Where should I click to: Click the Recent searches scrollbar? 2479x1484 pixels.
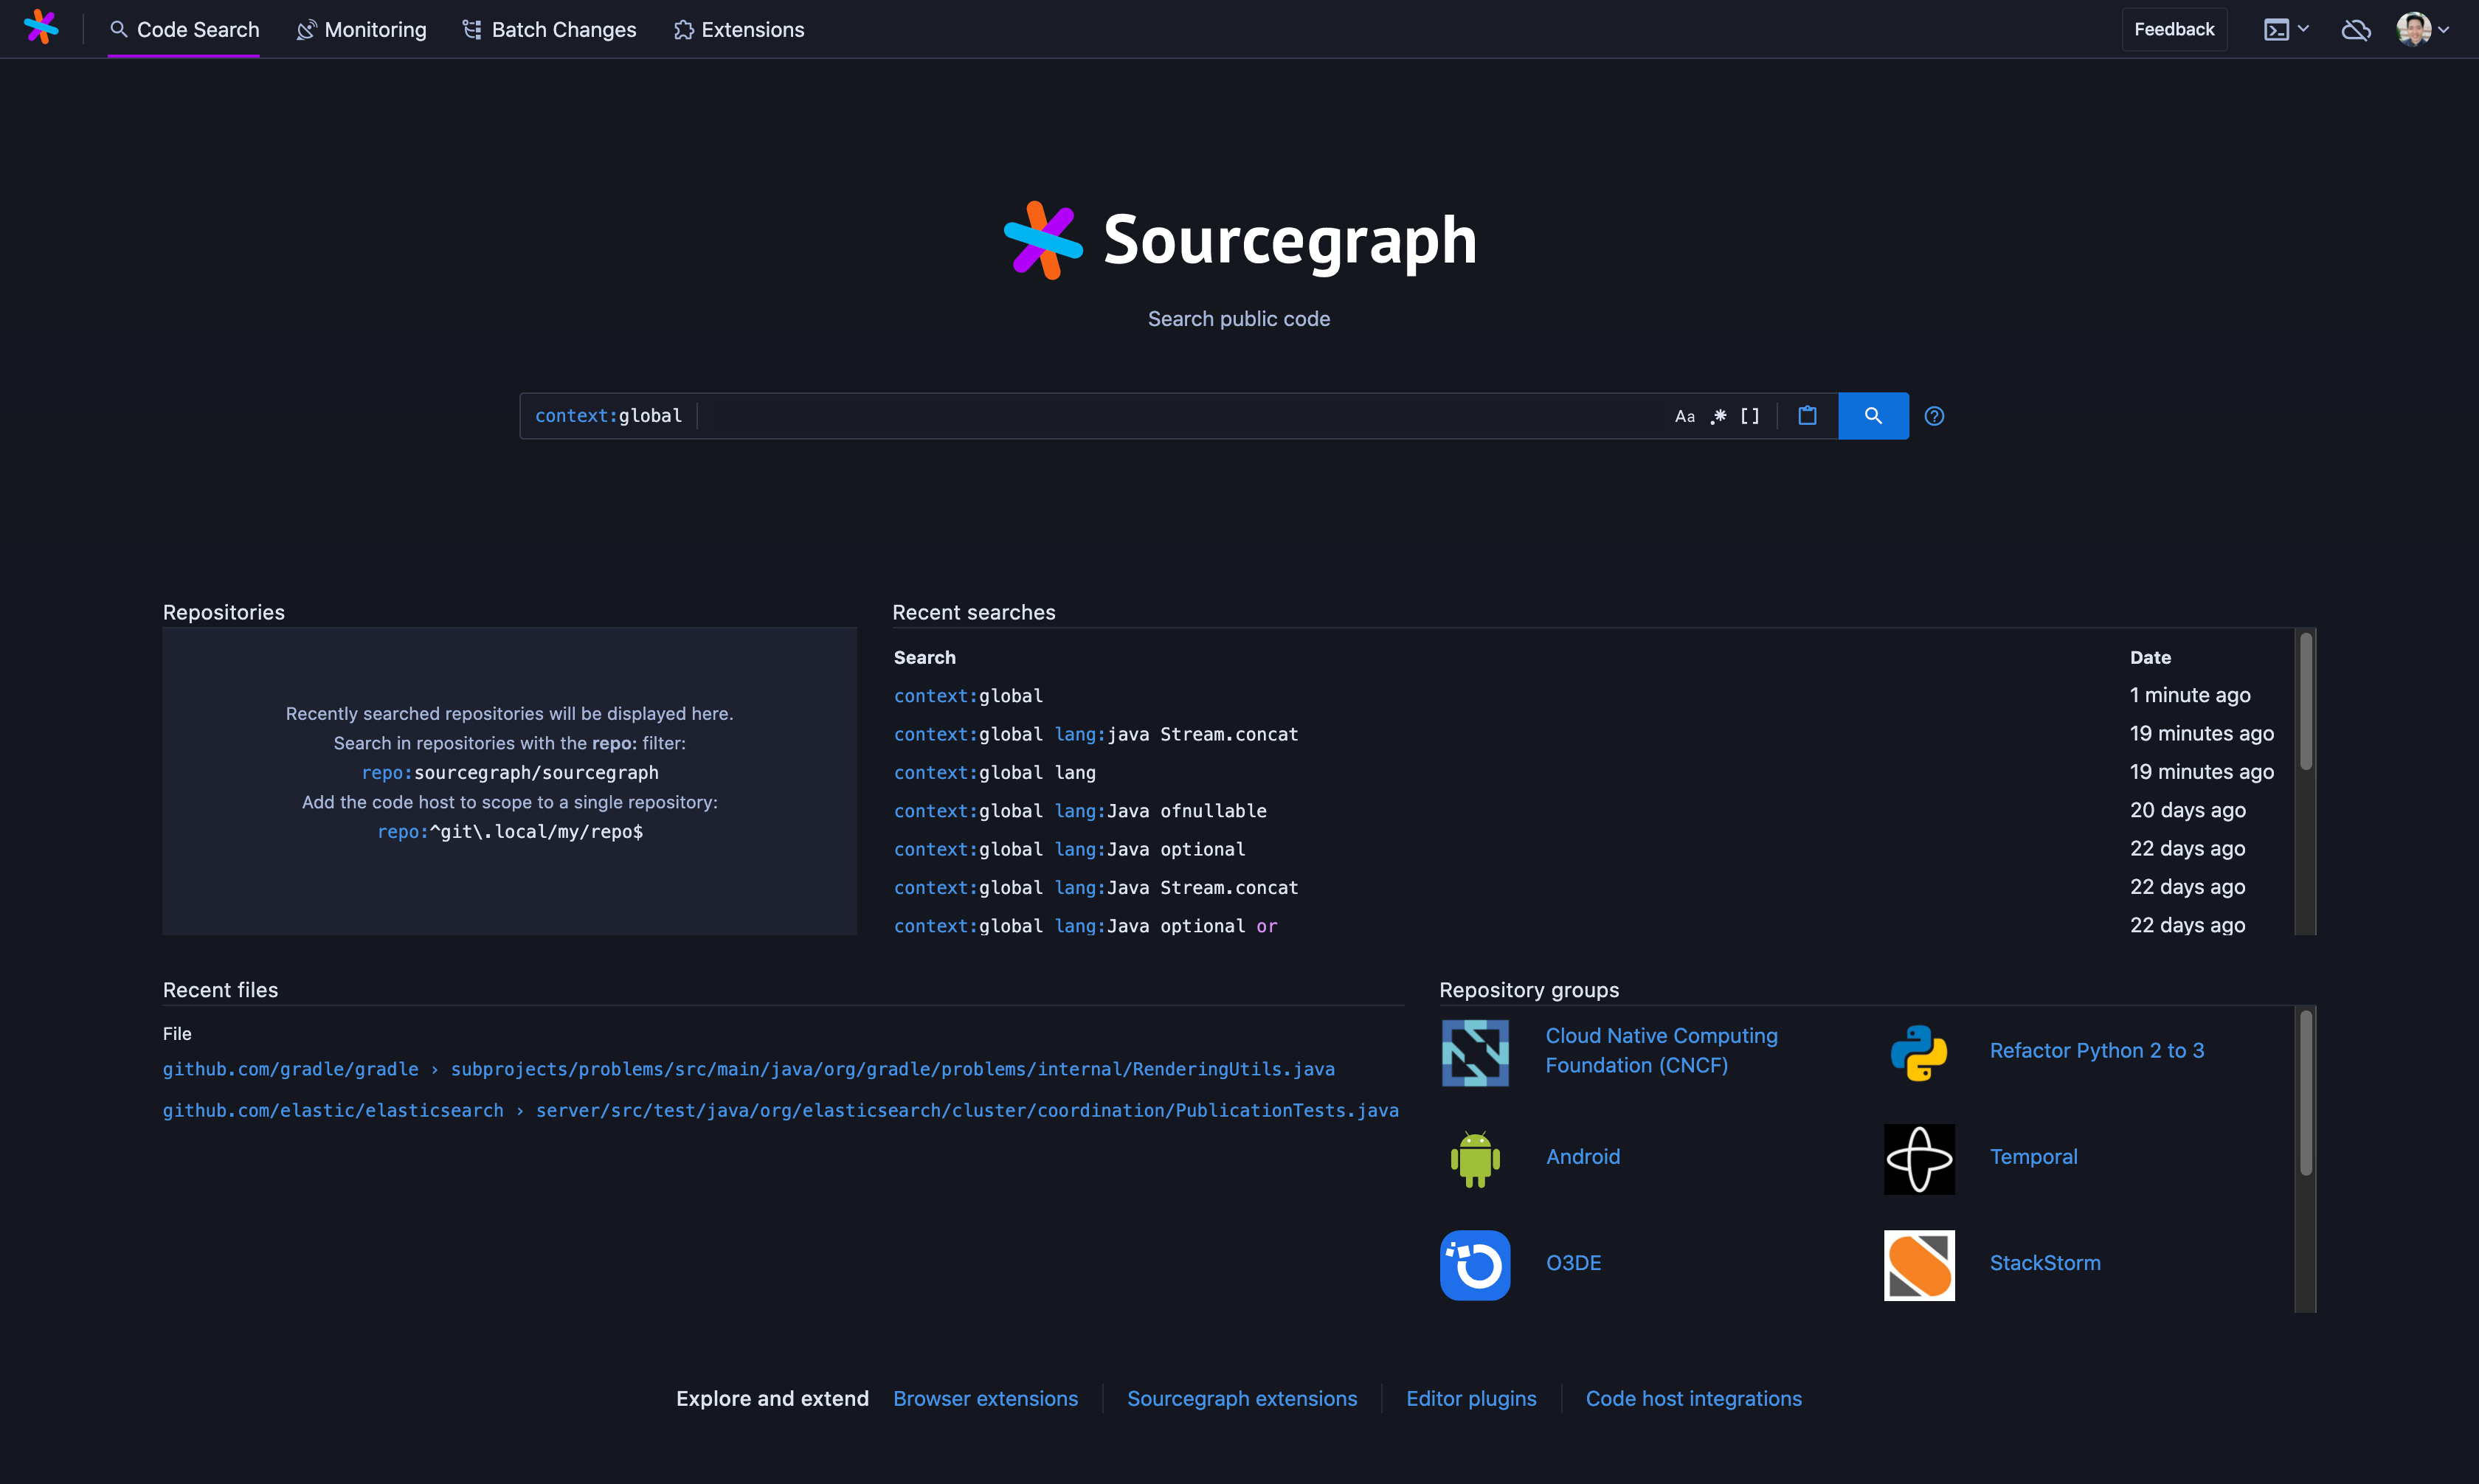tap(2305, 701)
